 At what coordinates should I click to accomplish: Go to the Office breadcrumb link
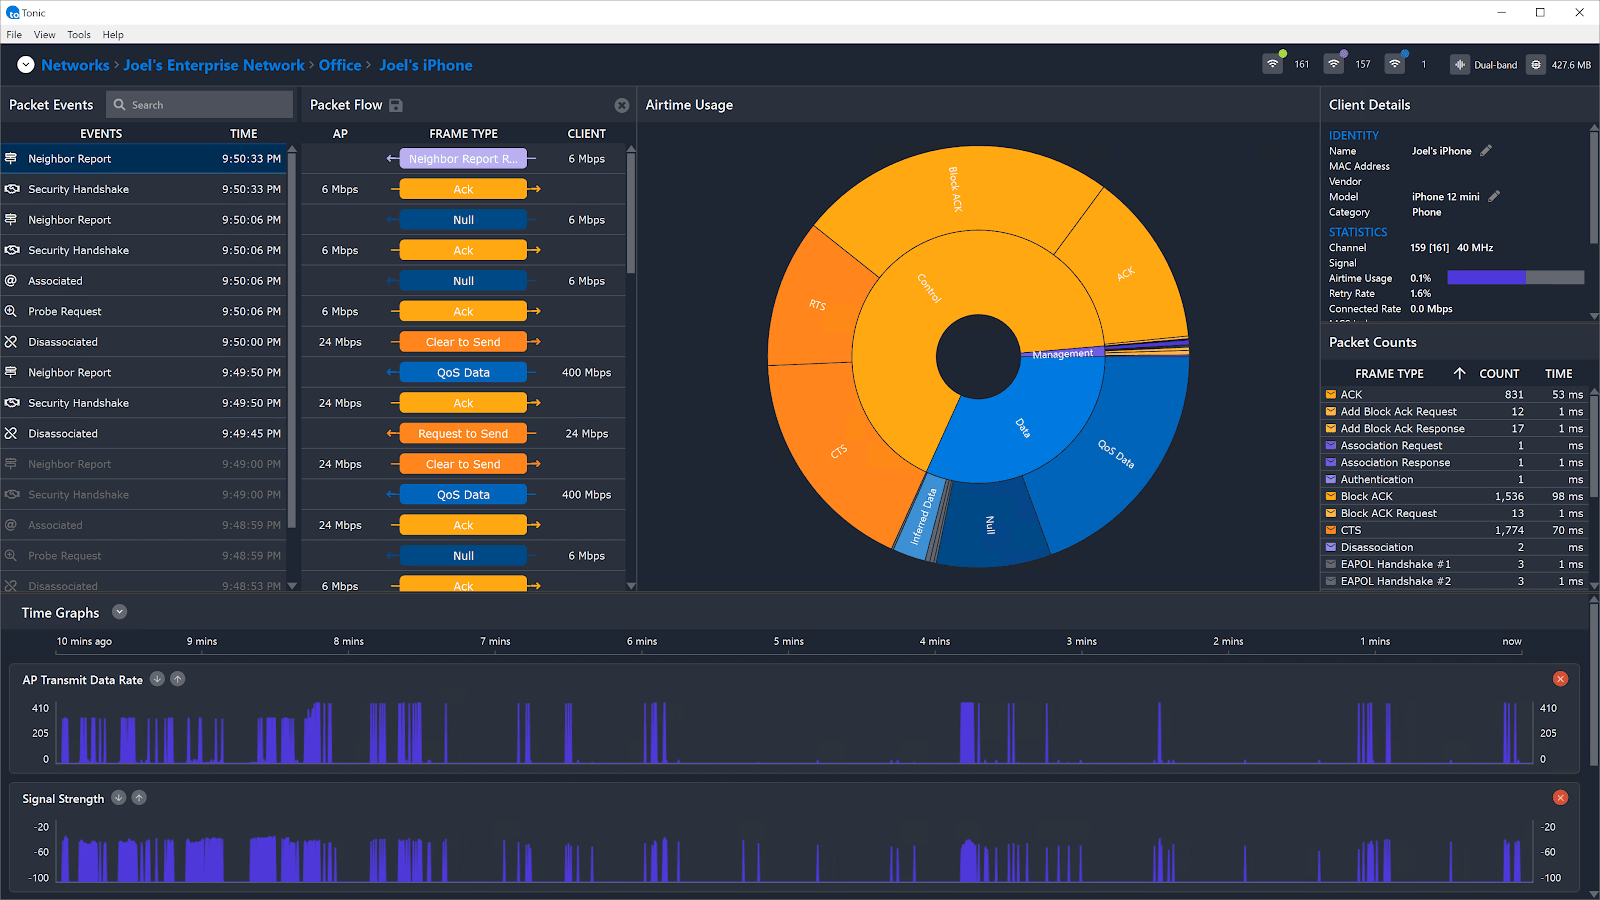(x=340, y=65)
